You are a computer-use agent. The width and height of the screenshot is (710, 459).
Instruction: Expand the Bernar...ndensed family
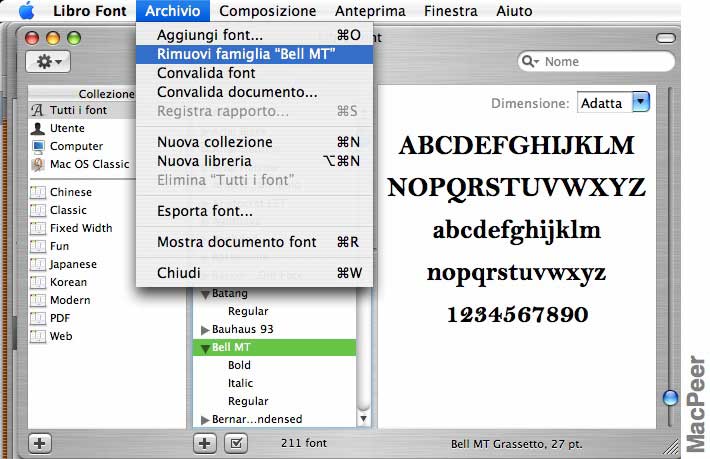[x=205, y=420]
